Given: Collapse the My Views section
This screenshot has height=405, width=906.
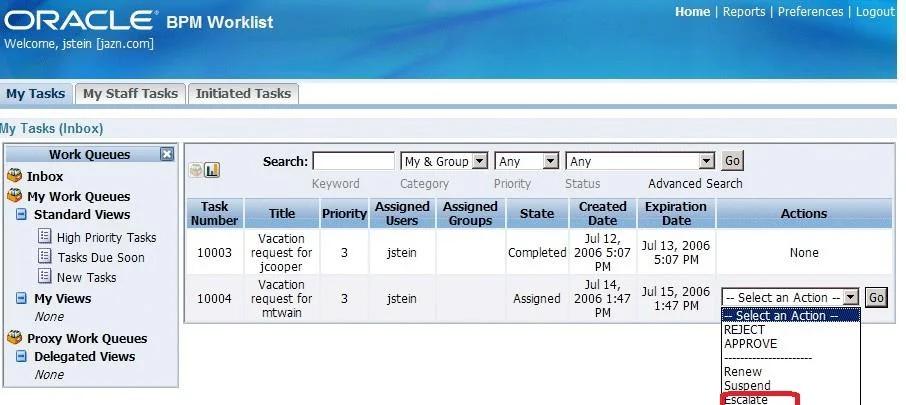Looking at the screenshot, I should 21,299.
